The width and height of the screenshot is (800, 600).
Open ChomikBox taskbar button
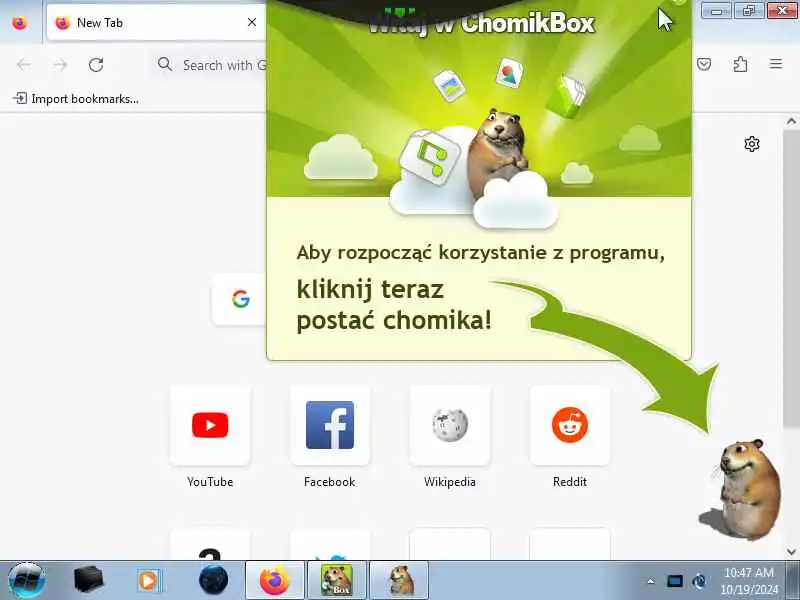[336, 580]
